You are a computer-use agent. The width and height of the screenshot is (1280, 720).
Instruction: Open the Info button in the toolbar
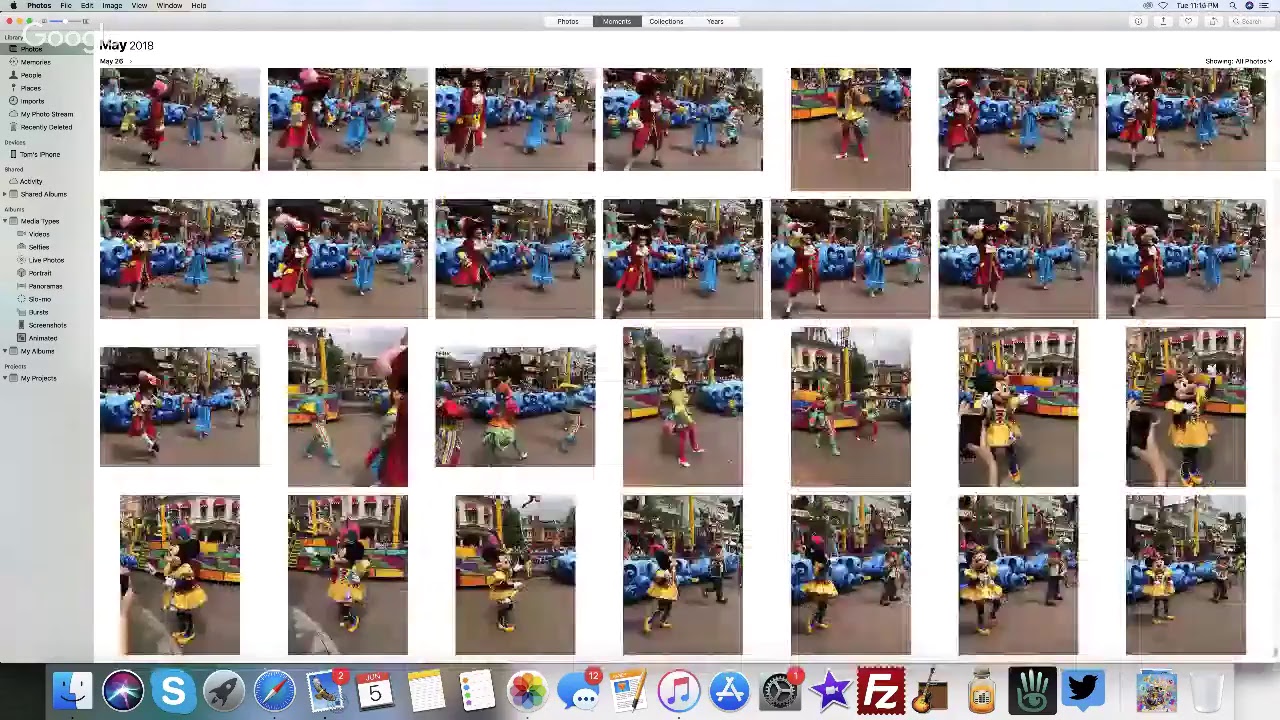1138,21
